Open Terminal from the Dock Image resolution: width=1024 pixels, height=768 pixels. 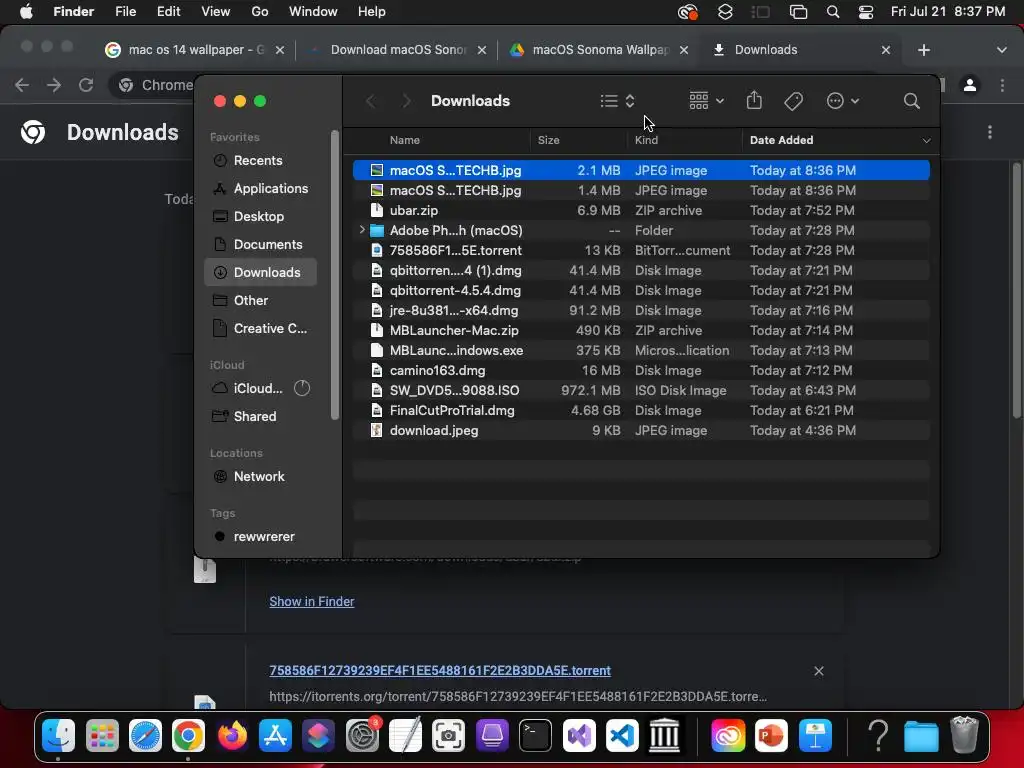click(x=536, y=736)
